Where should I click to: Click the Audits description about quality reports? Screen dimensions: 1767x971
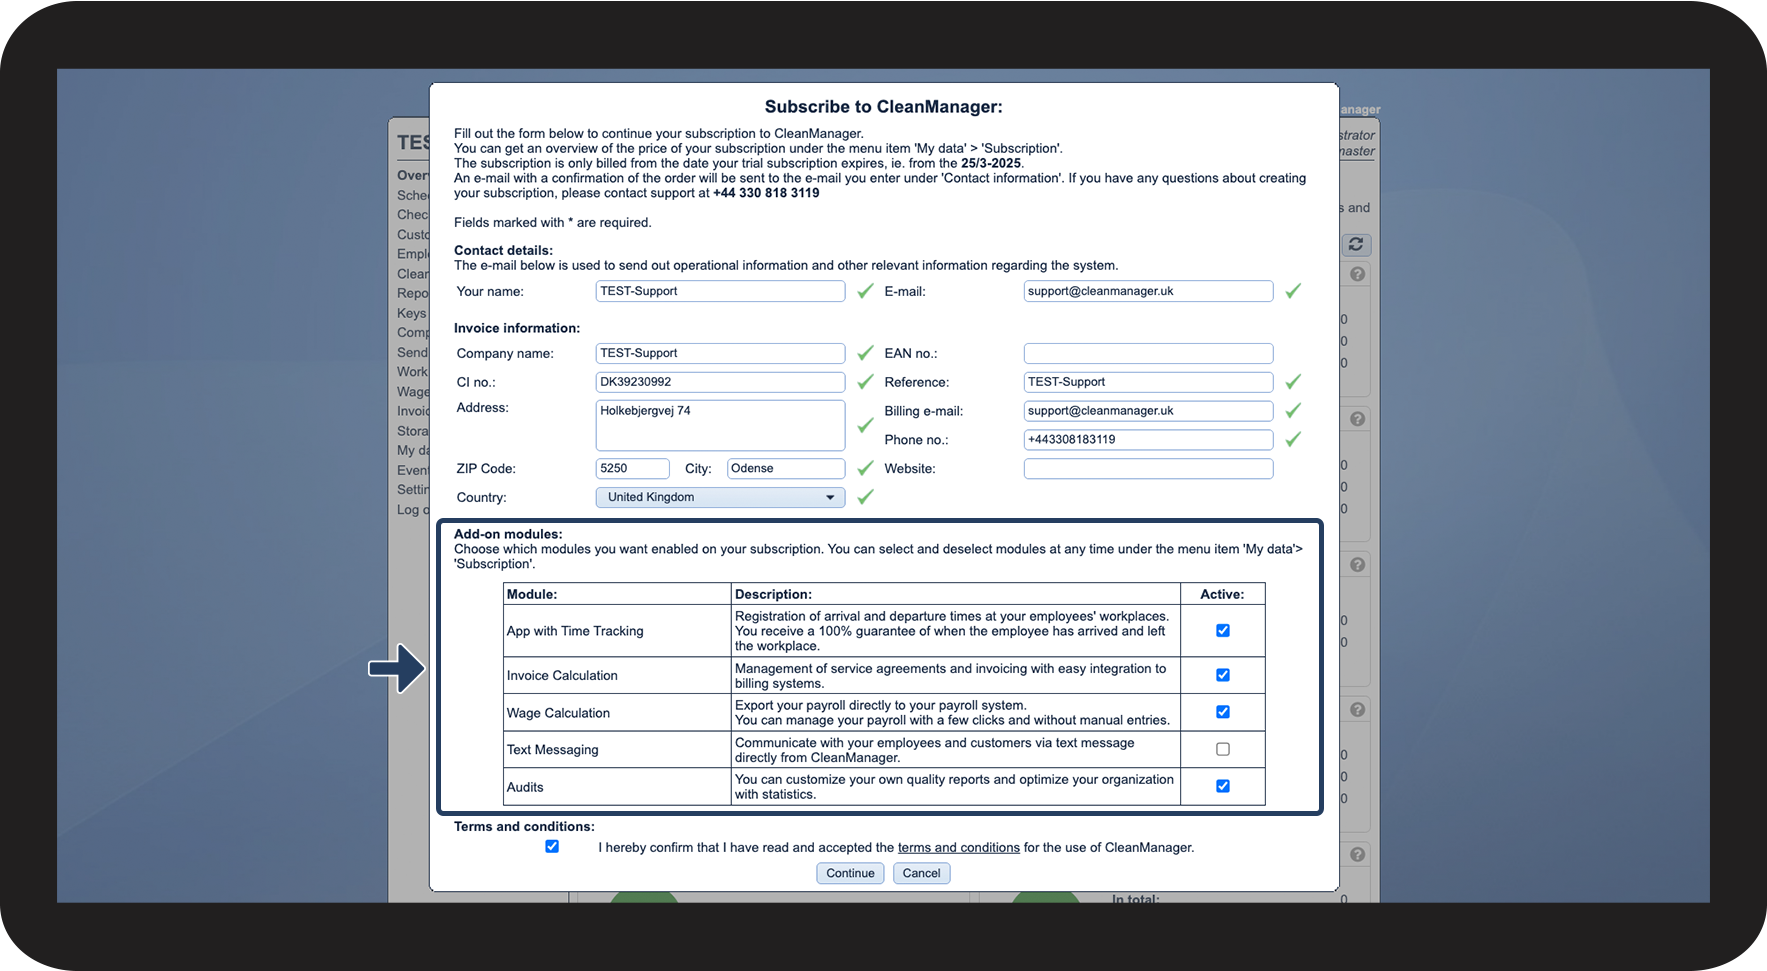[954, 787]
